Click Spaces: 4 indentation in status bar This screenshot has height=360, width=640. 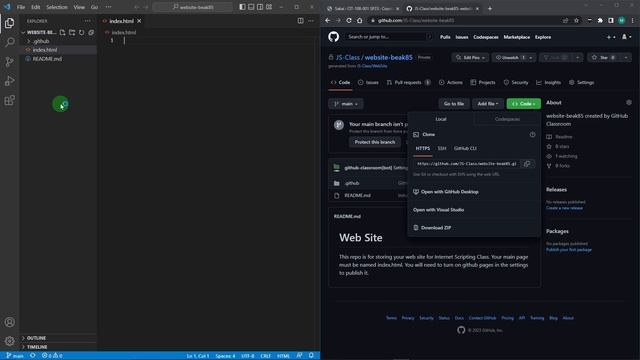225,356
